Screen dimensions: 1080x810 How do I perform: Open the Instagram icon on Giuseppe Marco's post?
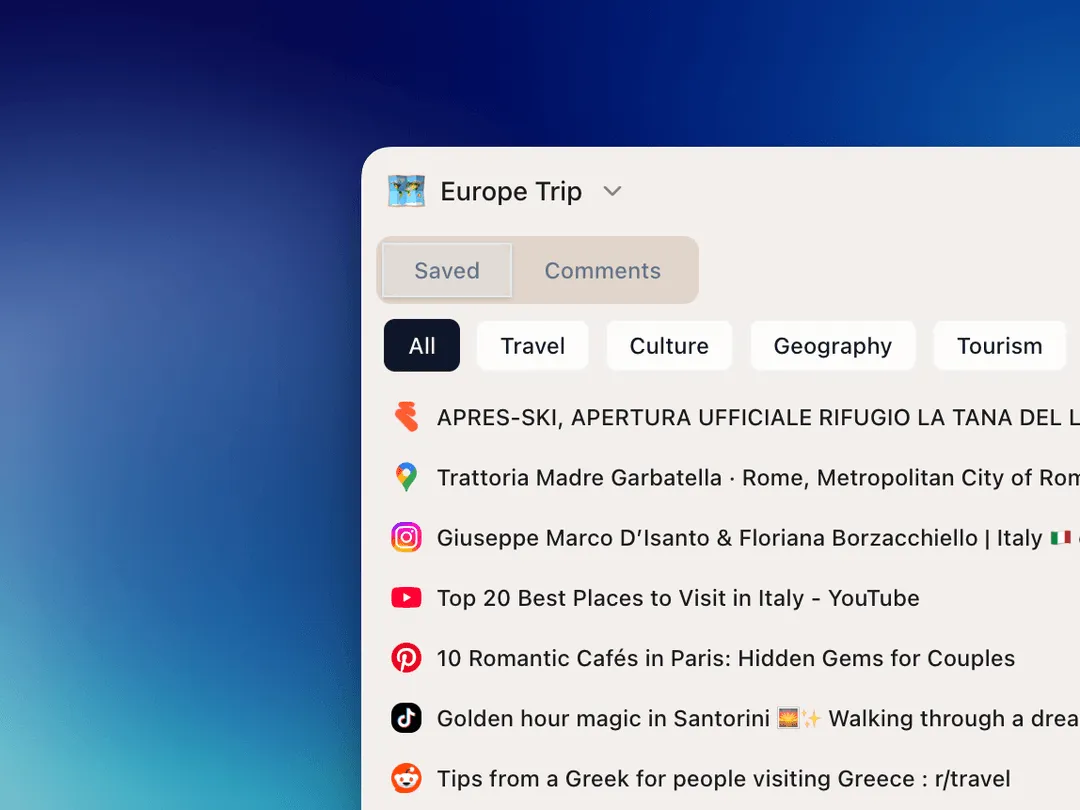pyautogui.click(x=406, y=537)
